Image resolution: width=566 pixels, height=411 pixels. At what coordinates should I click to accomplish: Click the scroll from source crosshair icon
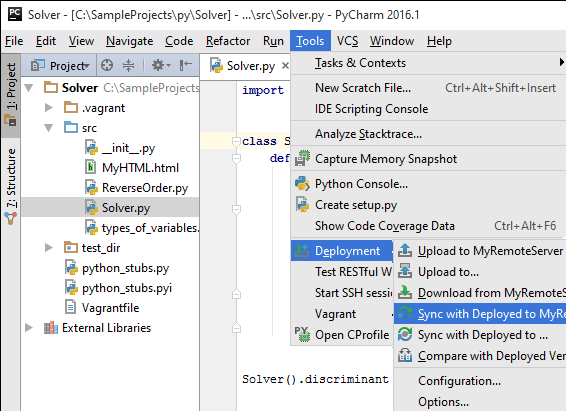107,65
